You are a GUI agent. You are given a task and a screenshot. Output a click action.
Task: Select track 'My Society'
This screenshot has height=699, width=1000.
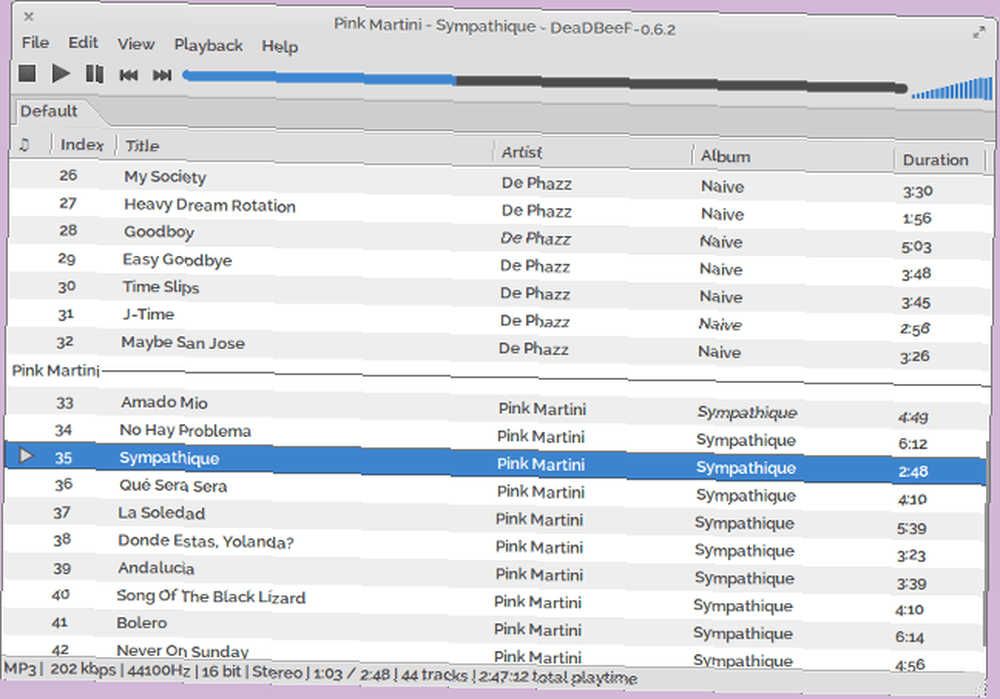(x=165, y=177)
